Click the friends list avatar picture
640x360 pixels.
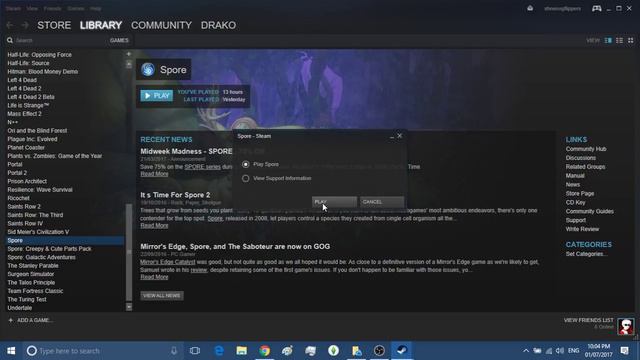(x=626, y=327)
